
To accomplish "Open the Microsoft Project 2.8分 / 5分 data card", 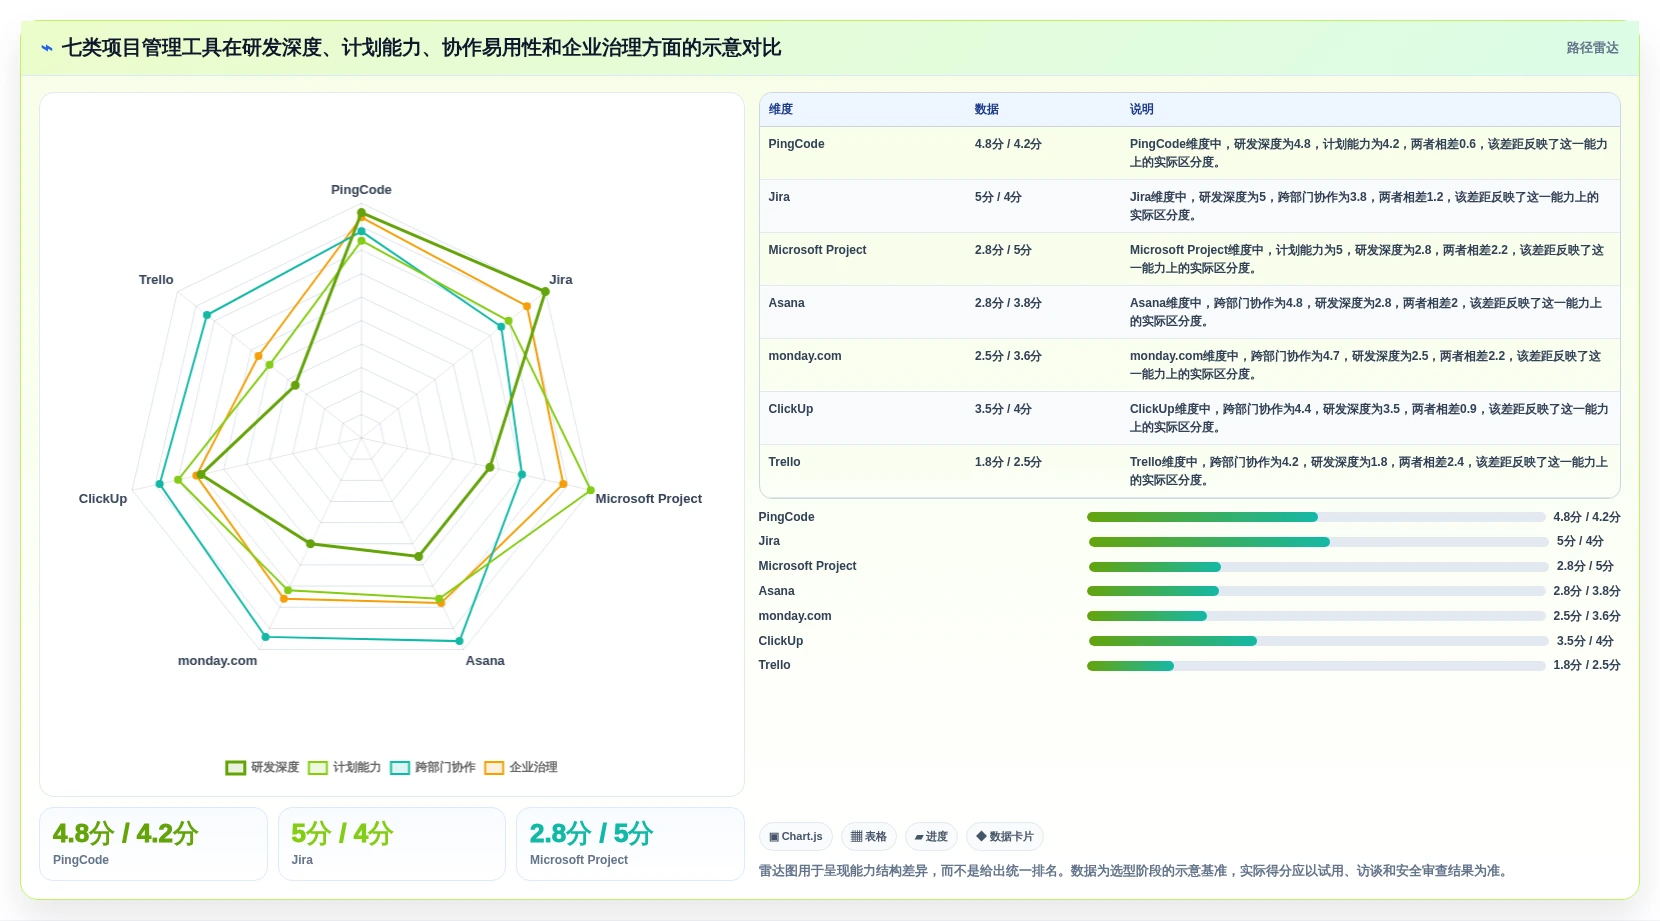I will [x=630, y=844].
